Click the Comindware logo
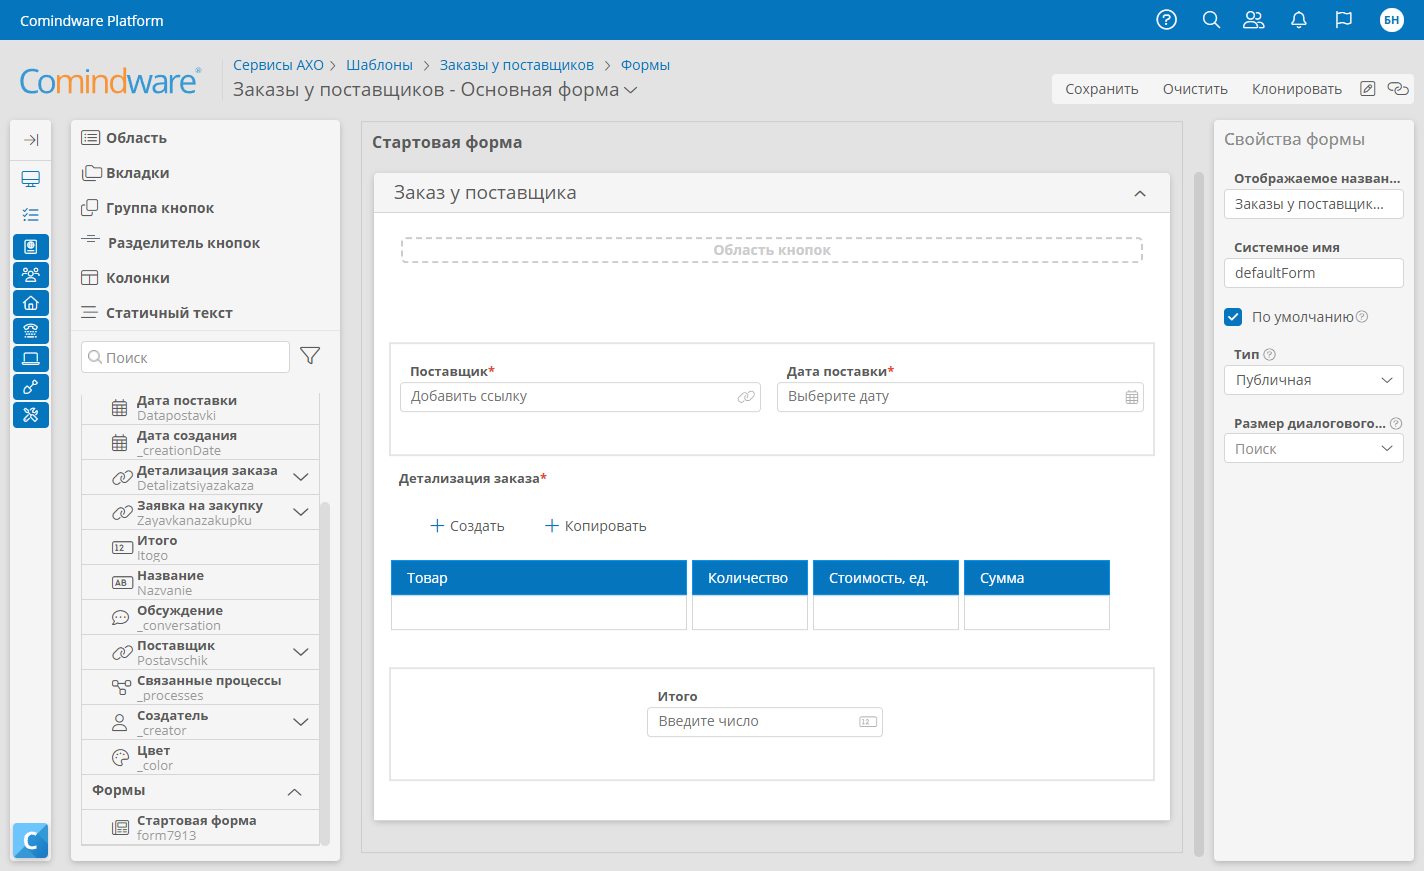The width and height of the screenshot is (1424, 871). (x=110, y=81)
